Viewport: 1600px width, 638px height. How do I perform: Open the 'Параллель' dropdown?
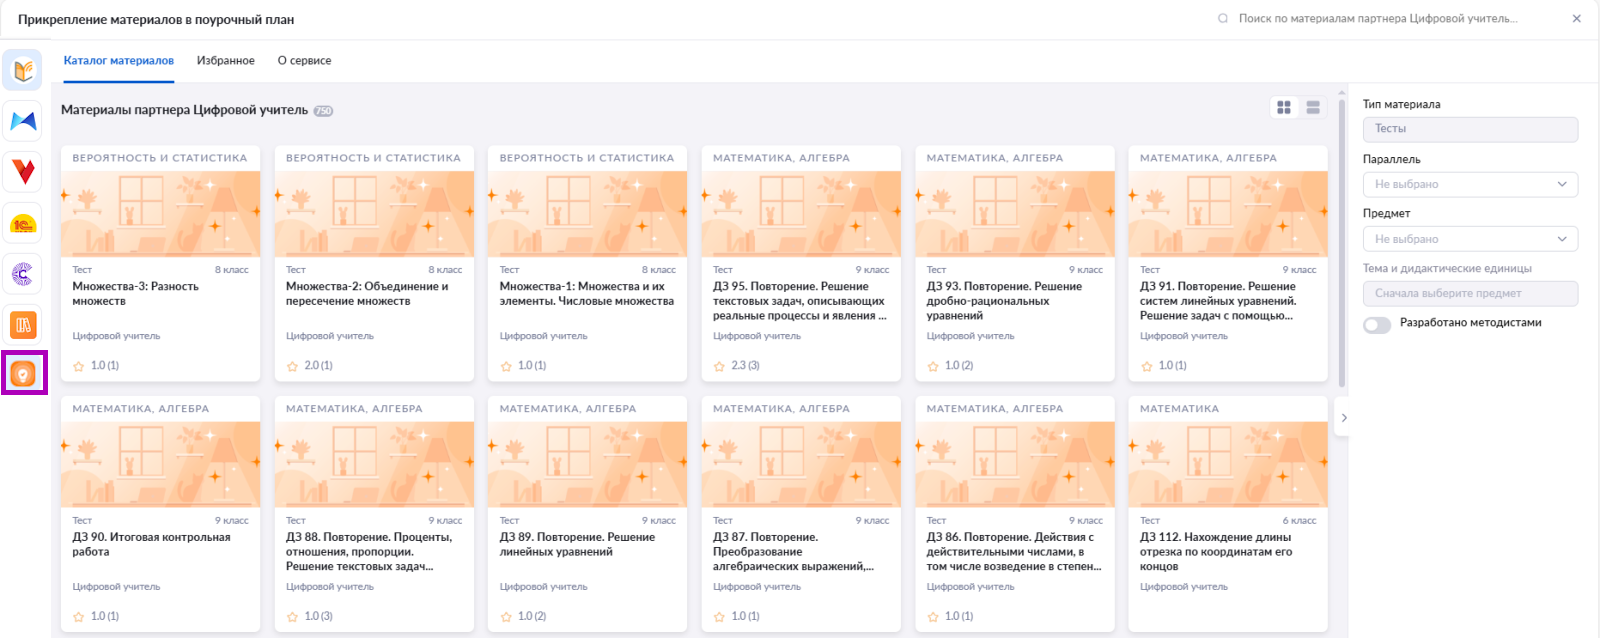(x=1470, y=184)
